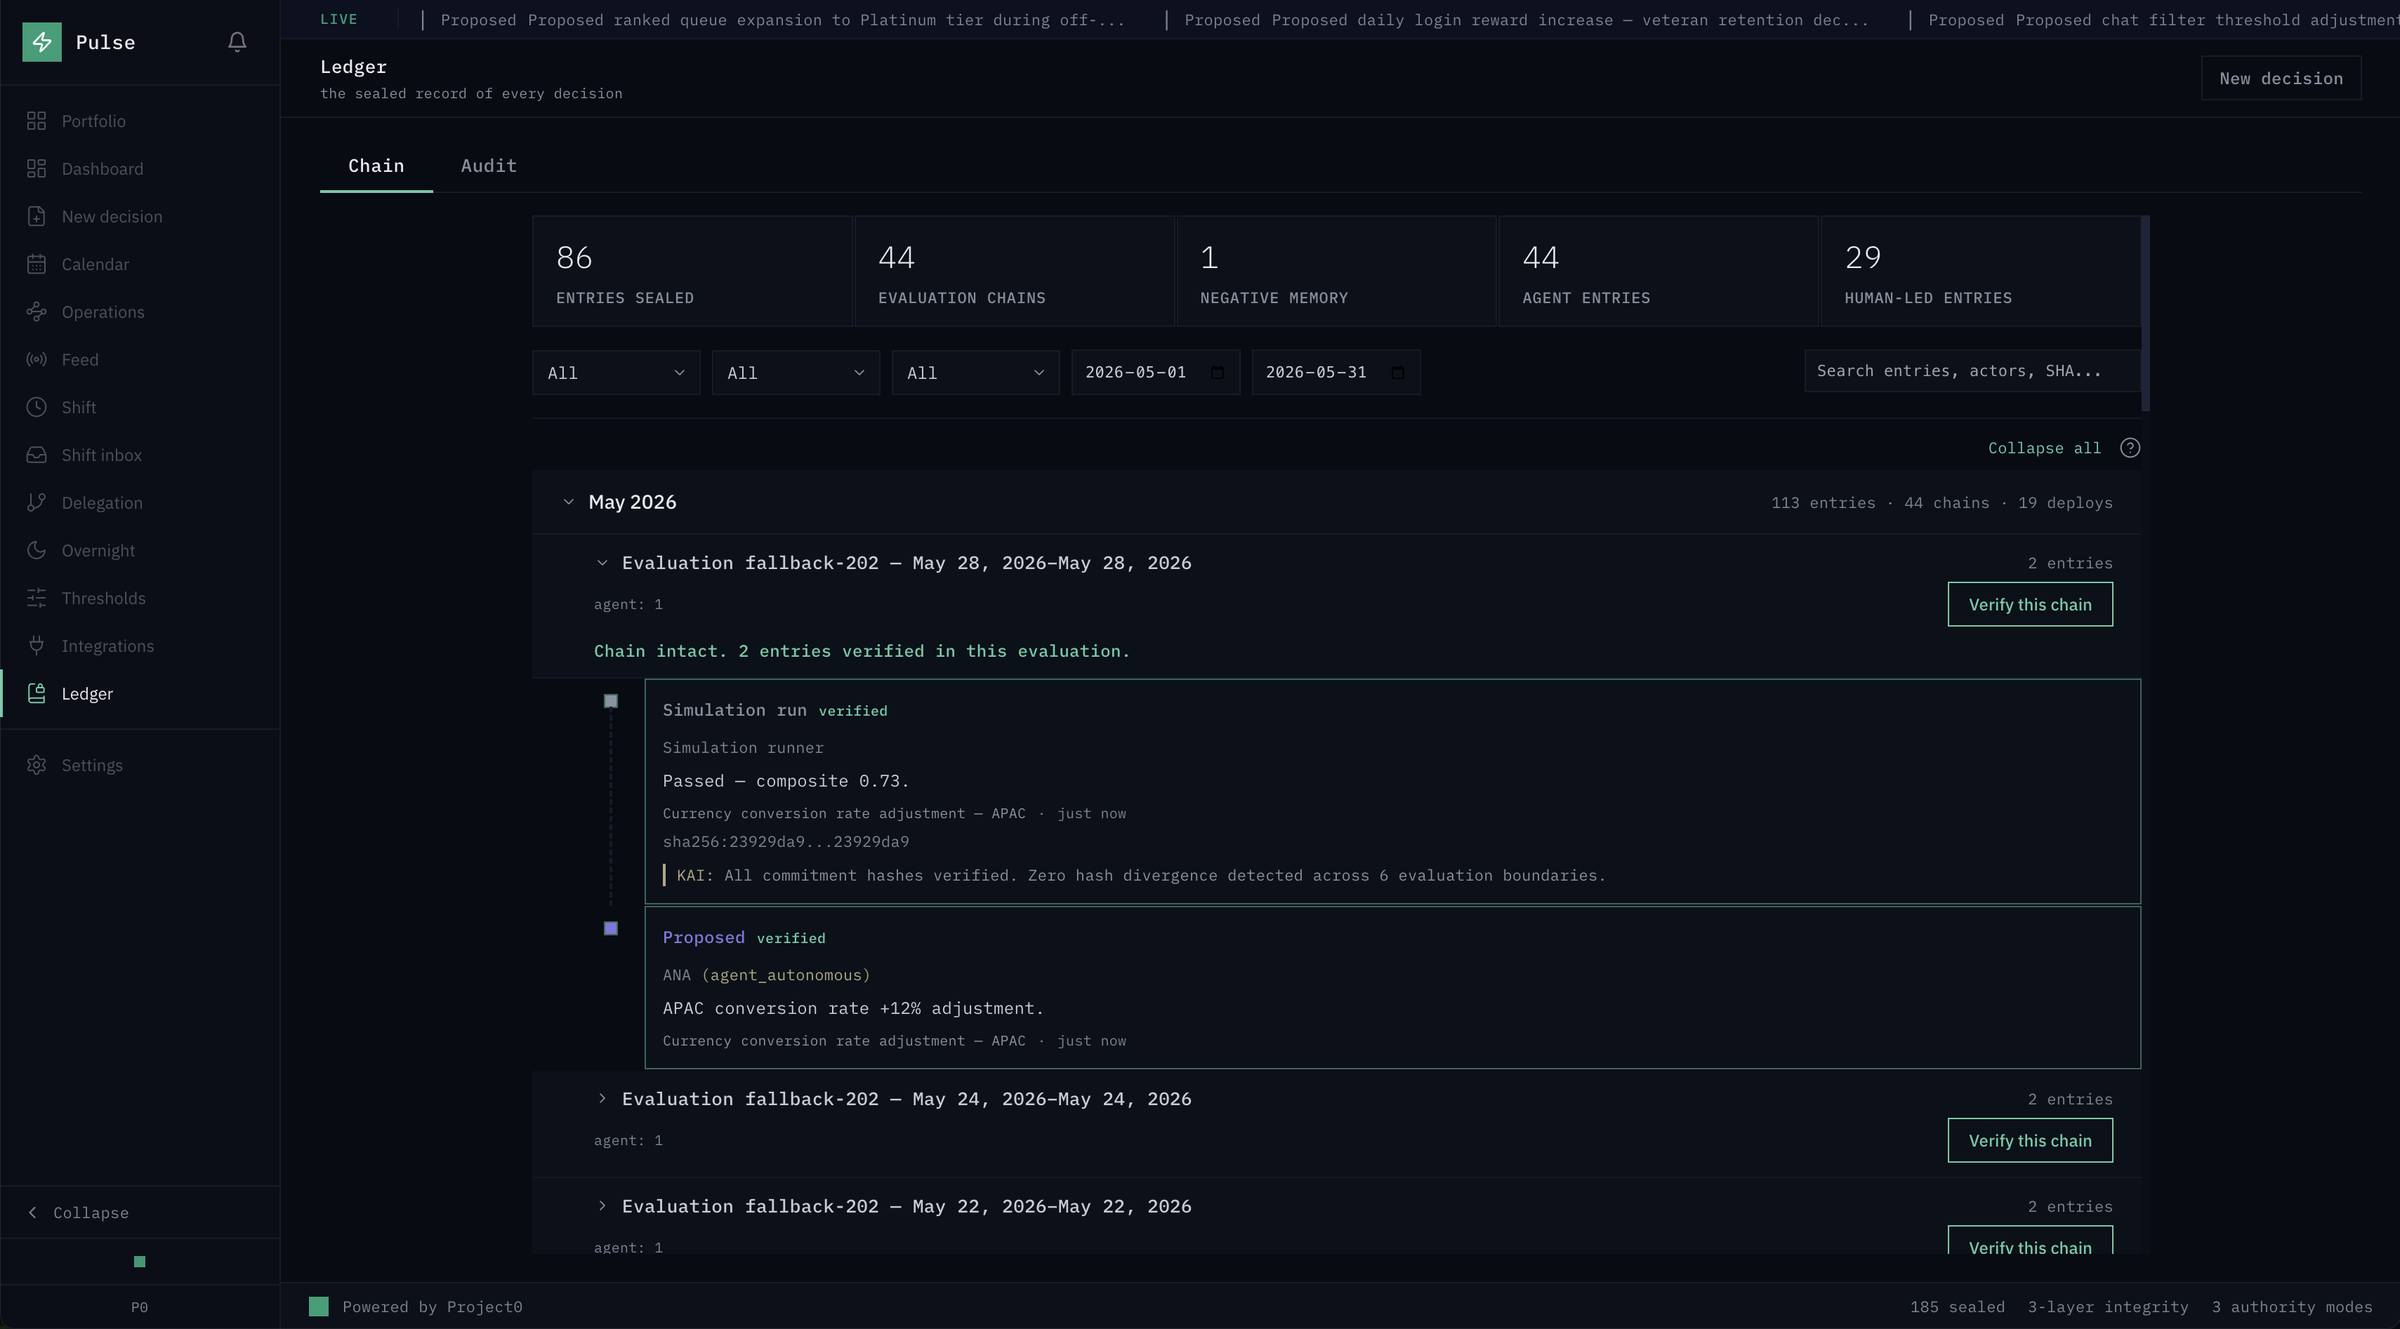Click the Dashboard icon in sidebar
Viewport: 2400px width, 1329px height.
click(x=37, y=169)
